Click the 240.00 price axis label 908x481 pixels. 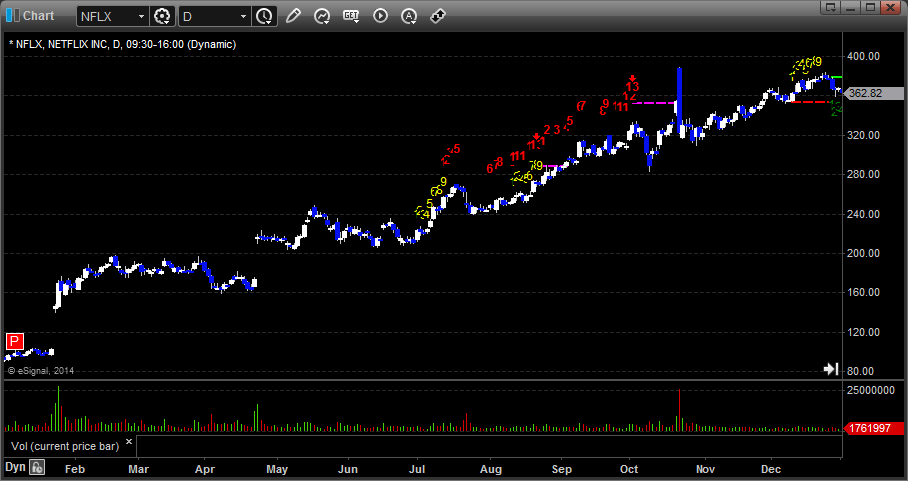865,214
